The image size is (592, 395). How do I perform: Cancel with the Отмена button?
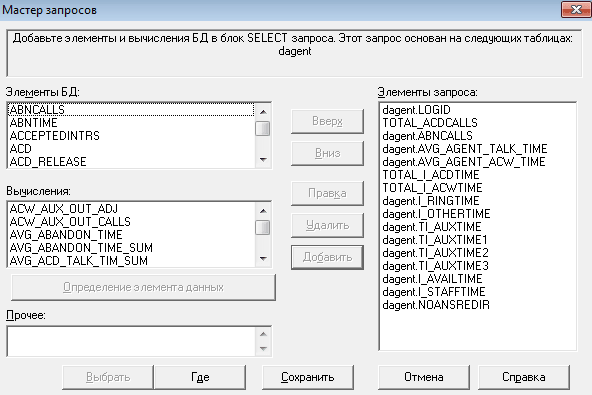pos(424,377)
